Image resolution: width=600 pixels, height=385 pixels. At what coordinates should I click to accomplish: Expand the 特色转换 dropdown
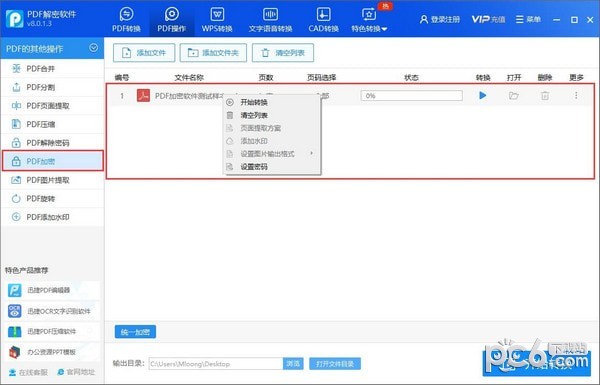369,20
